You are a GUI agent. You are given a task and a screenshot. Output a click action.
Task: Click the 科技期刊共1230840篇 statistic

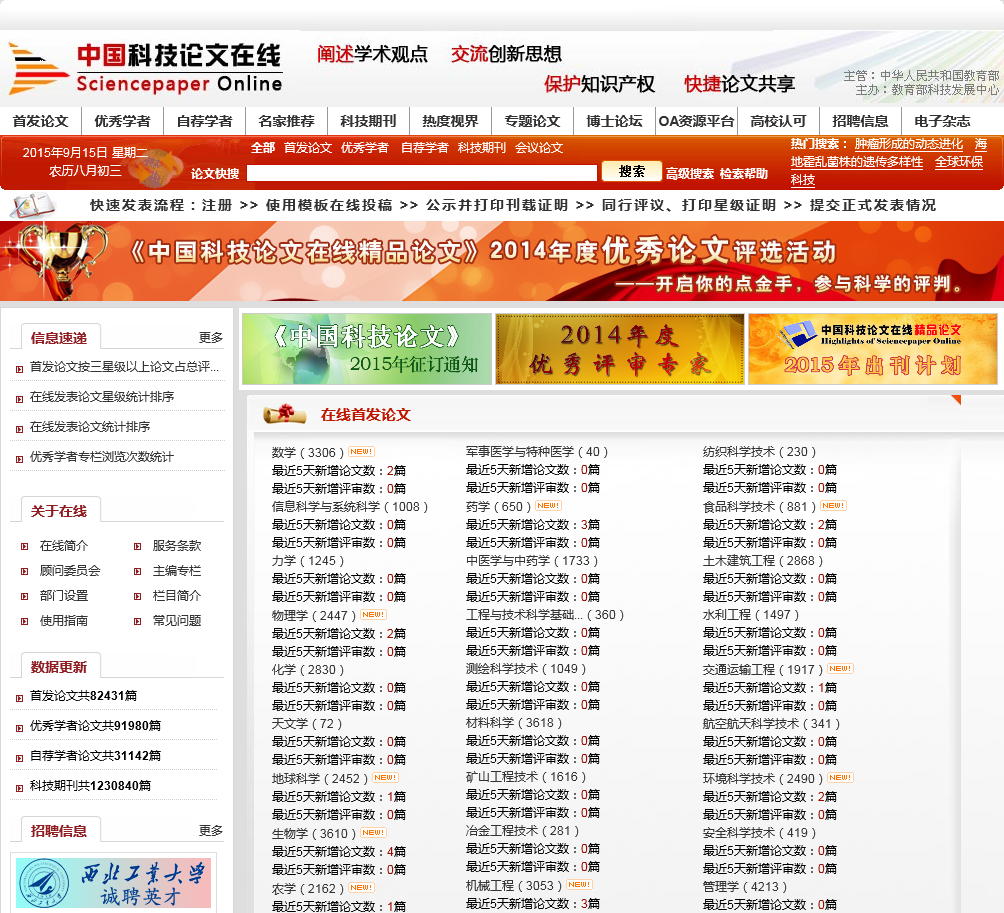coord(90,786)
